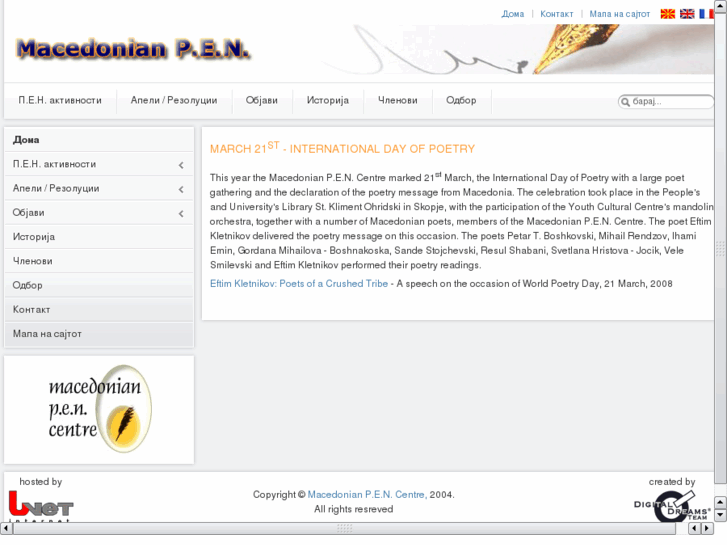Open top nav Објави
The width and height of the screenshot is (727, 545).
pos(261,100)
